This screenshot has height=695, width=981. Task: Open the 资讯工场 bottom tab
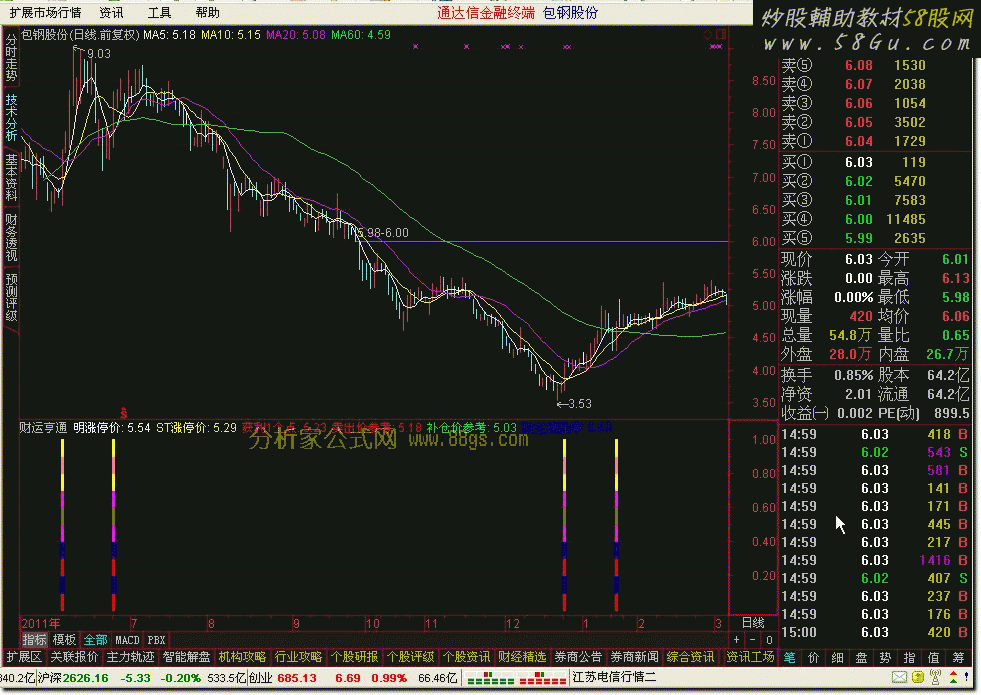click(750, 657)
